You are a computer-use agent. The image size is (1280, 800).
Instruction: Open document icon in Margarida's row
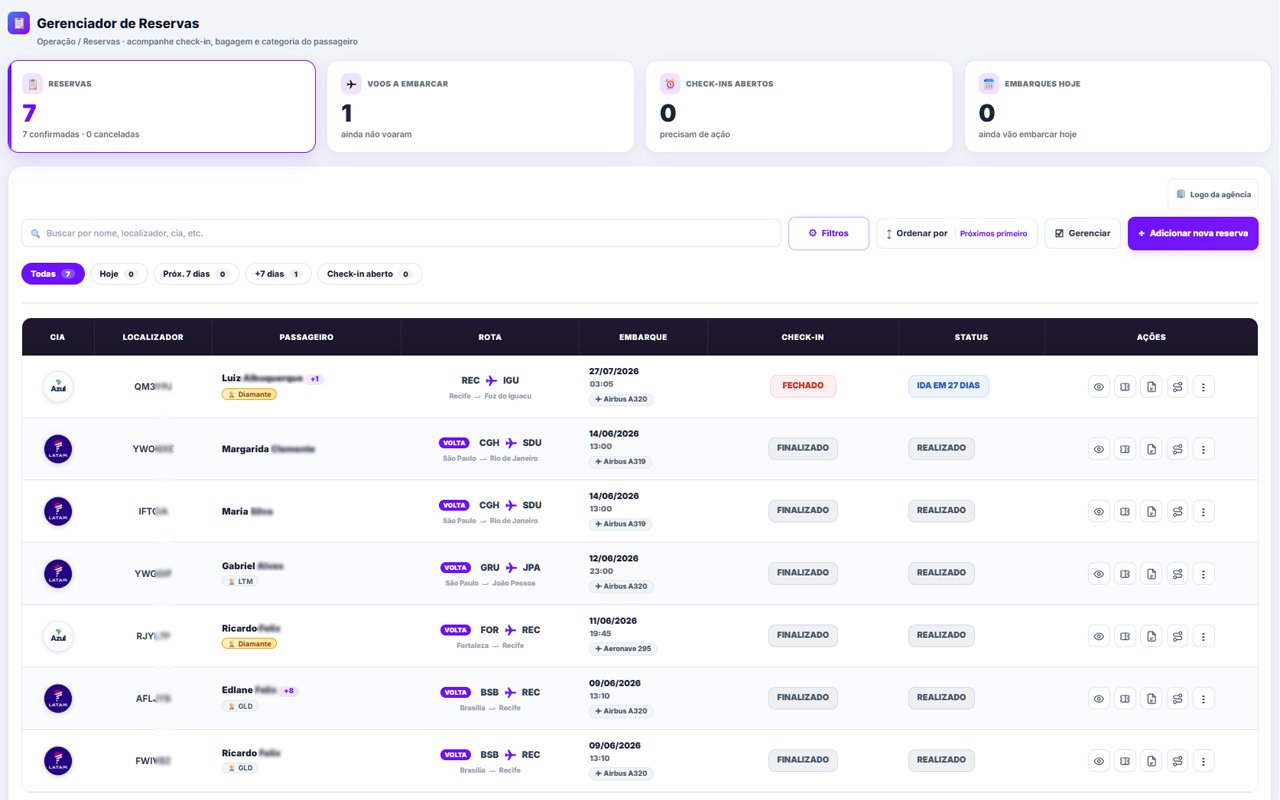pos(1151,449)
